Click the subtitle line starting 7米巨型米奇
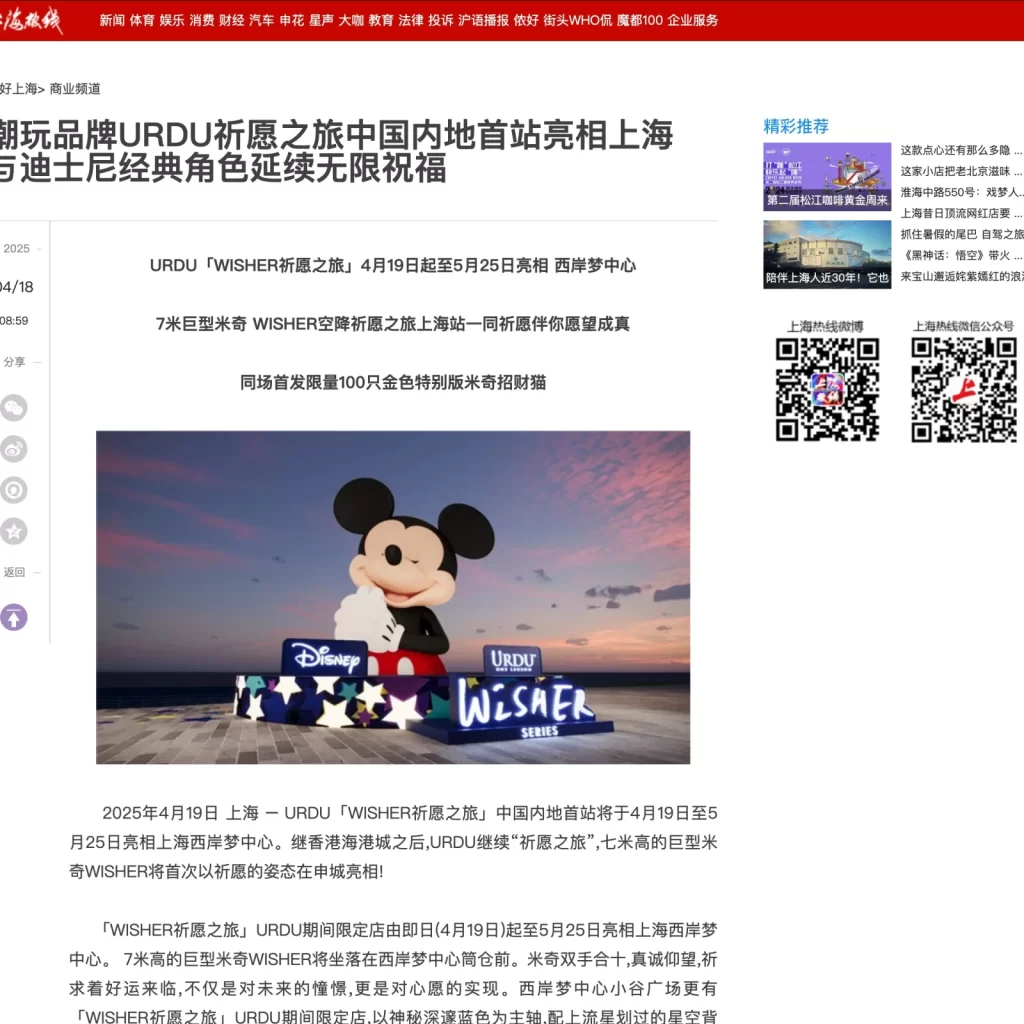Image resolution: width=1024 pixels, height=1024 pixels. 392,323
